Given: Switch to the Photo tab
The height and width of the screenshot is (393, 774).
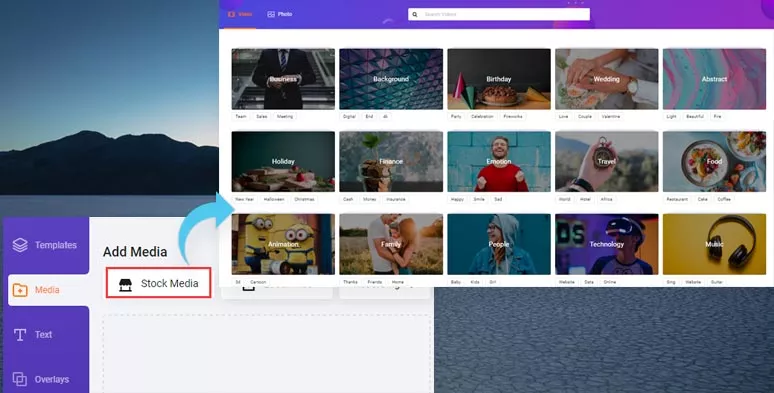Looking at the screenshot, I should (x=280, y=14).
